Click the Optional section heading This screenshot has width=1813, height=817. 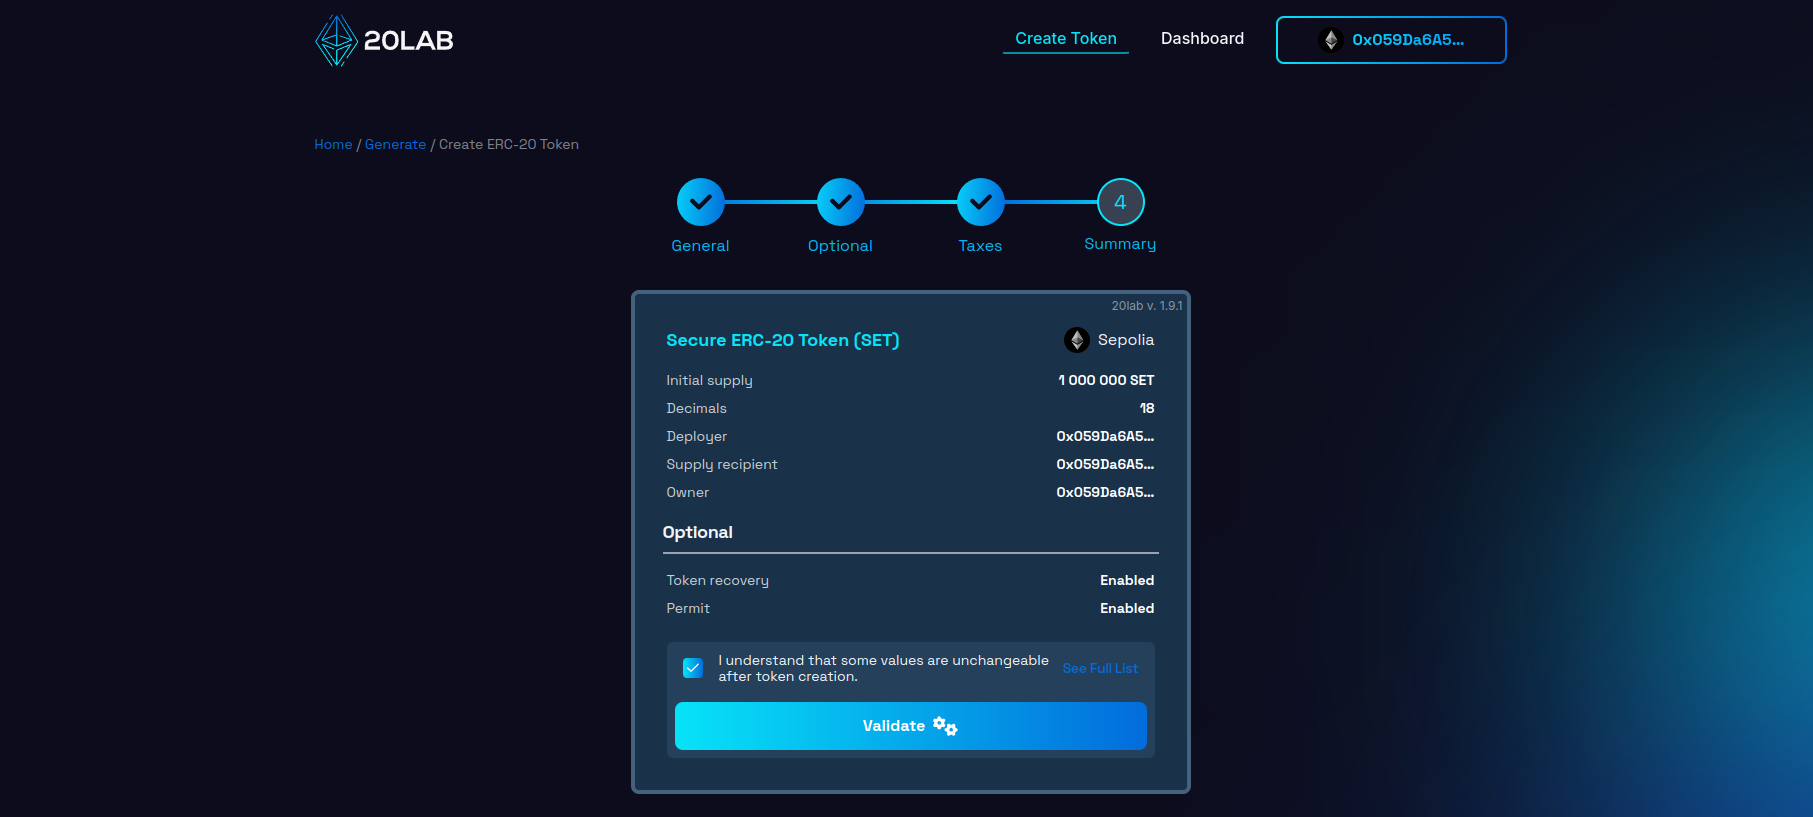[x=698, y=532]
